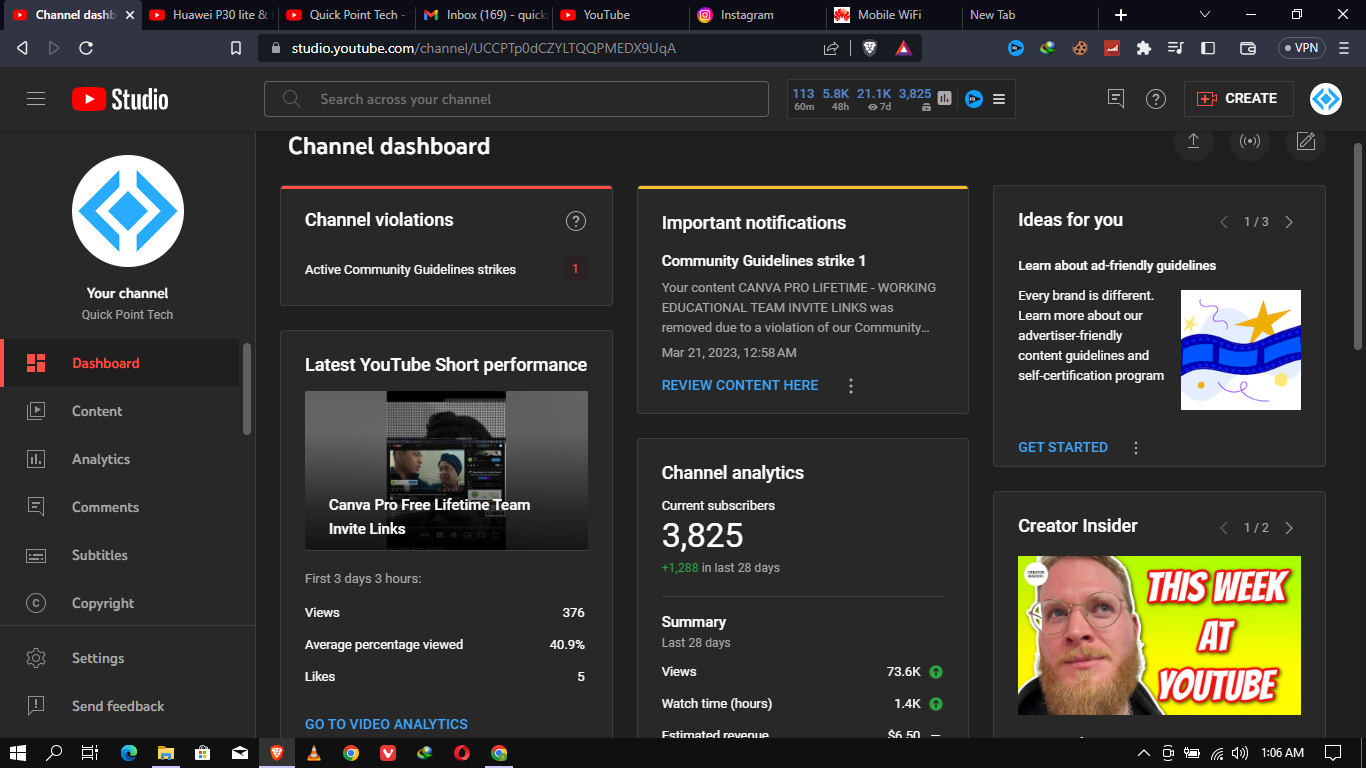Open a new browser tab with plus button

1121,15
